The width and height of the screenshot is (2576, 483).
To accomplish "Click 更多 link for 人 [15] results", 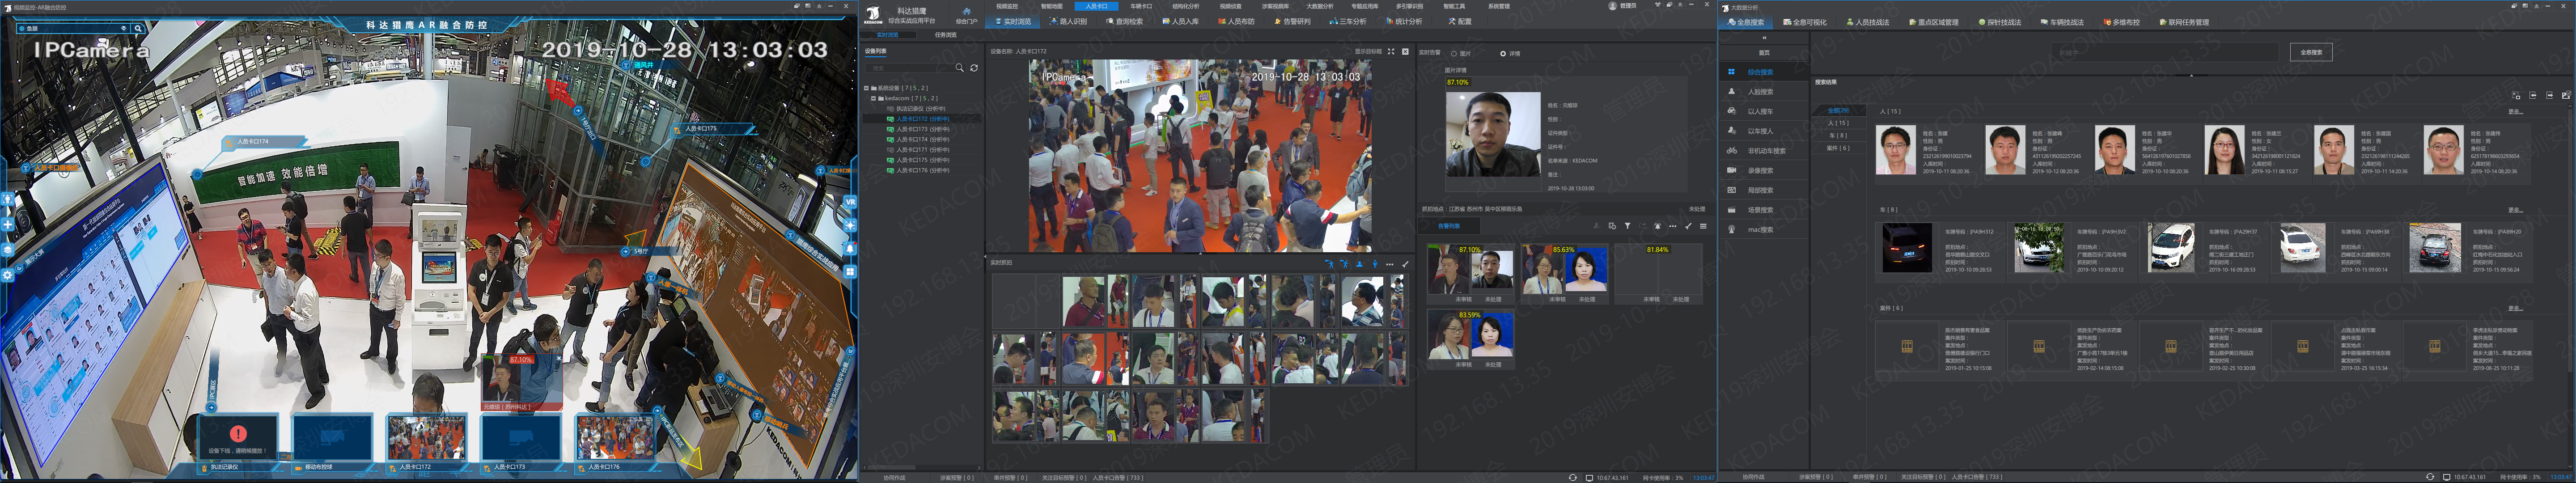I will pos(2516,112).
